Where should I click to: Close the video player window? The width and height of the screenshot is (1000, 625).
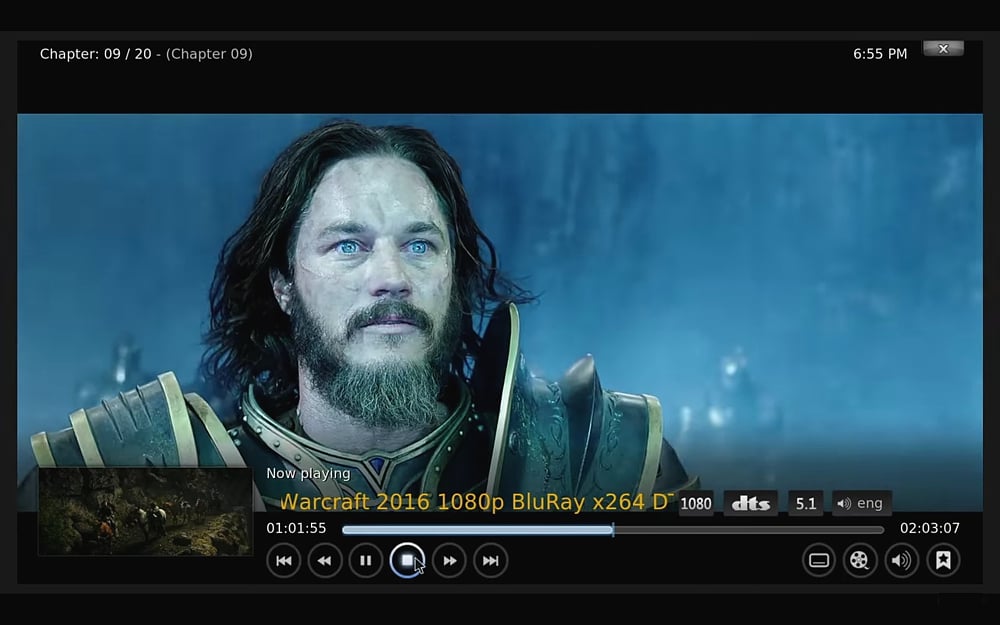click(943, 48)
